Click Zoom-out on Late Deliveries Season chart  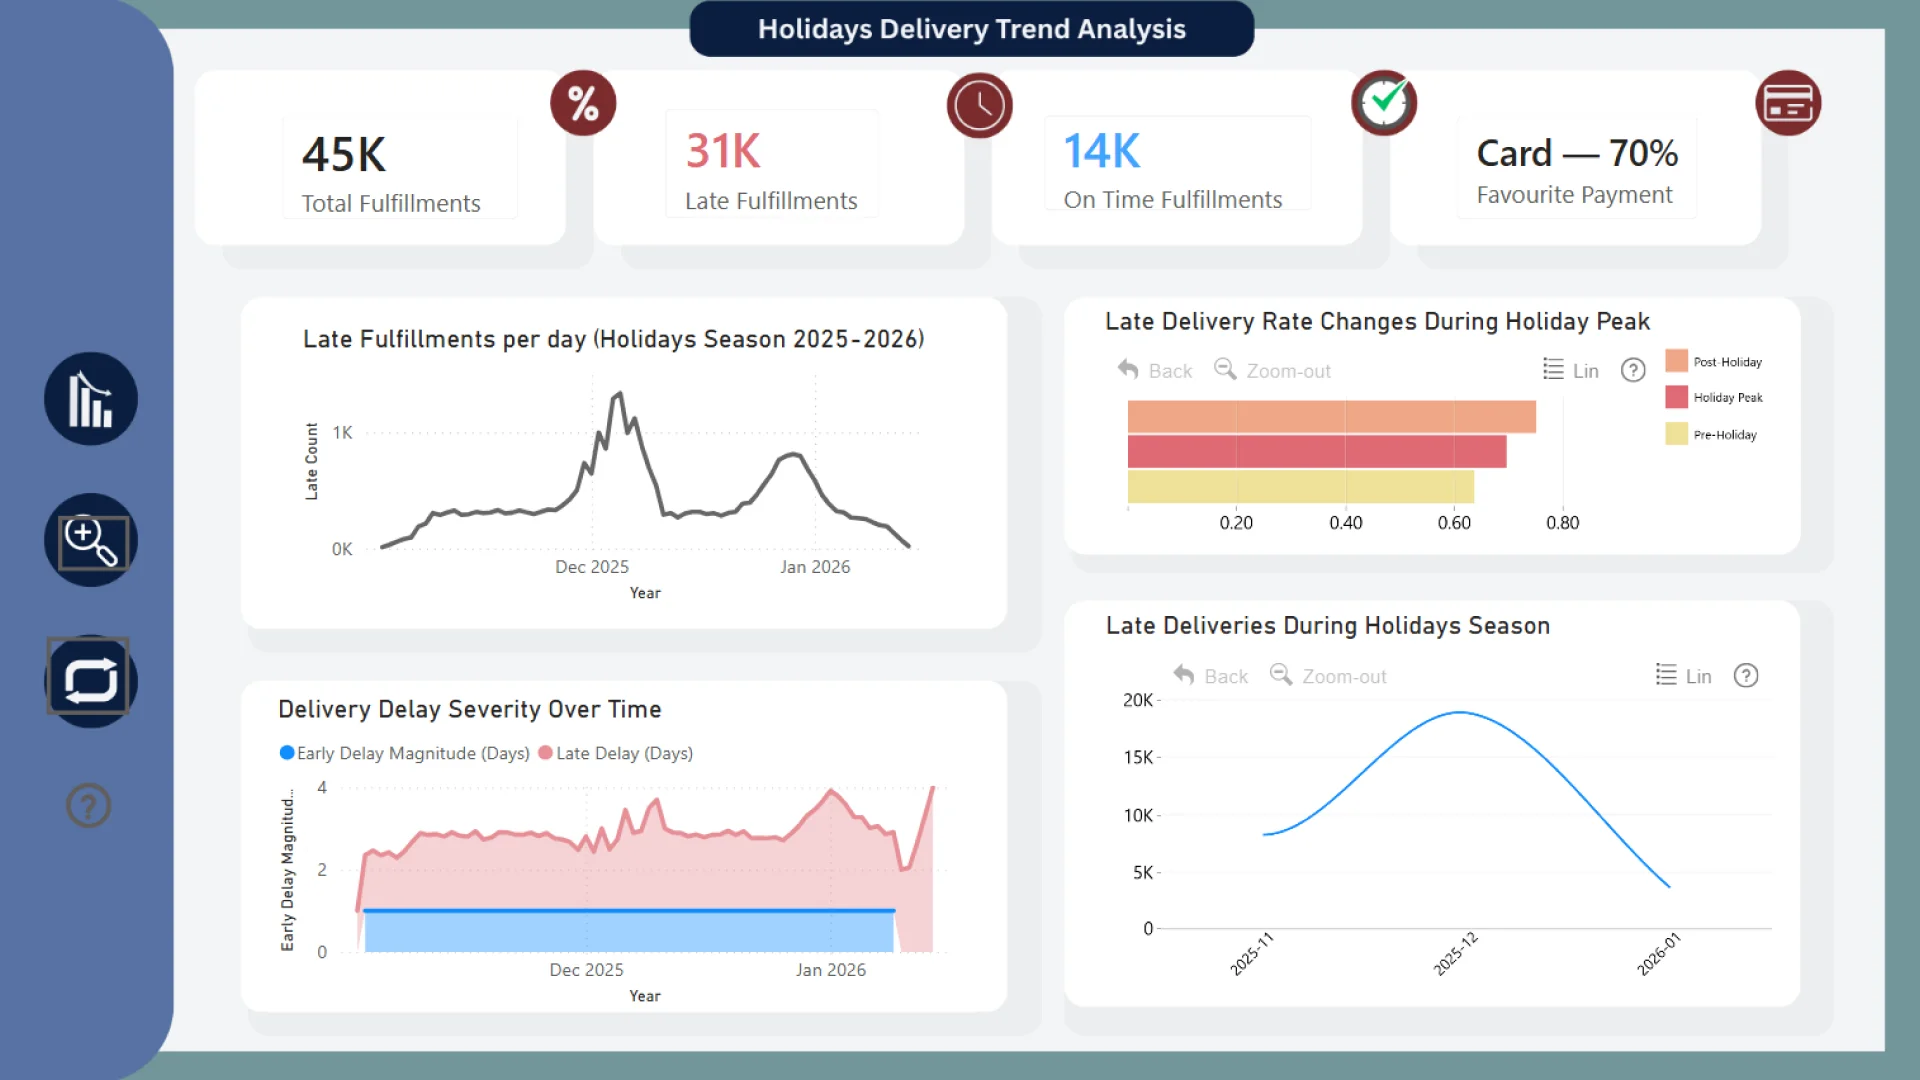point(1327,675)
